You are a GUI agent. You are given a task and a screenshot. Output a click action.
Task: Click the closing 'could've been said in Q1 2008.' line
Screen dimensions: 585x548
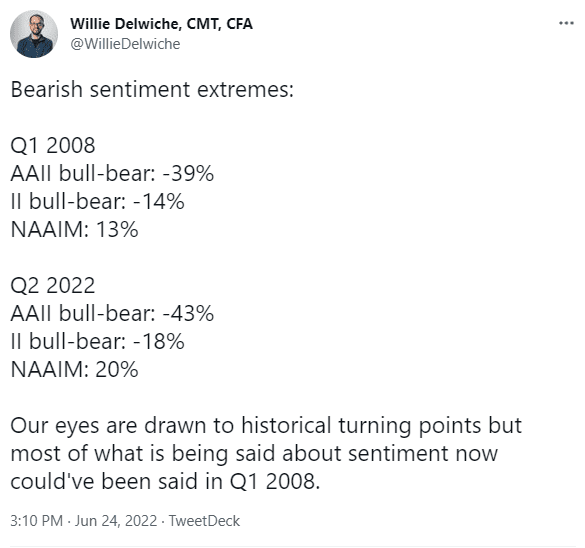(166, 482)
